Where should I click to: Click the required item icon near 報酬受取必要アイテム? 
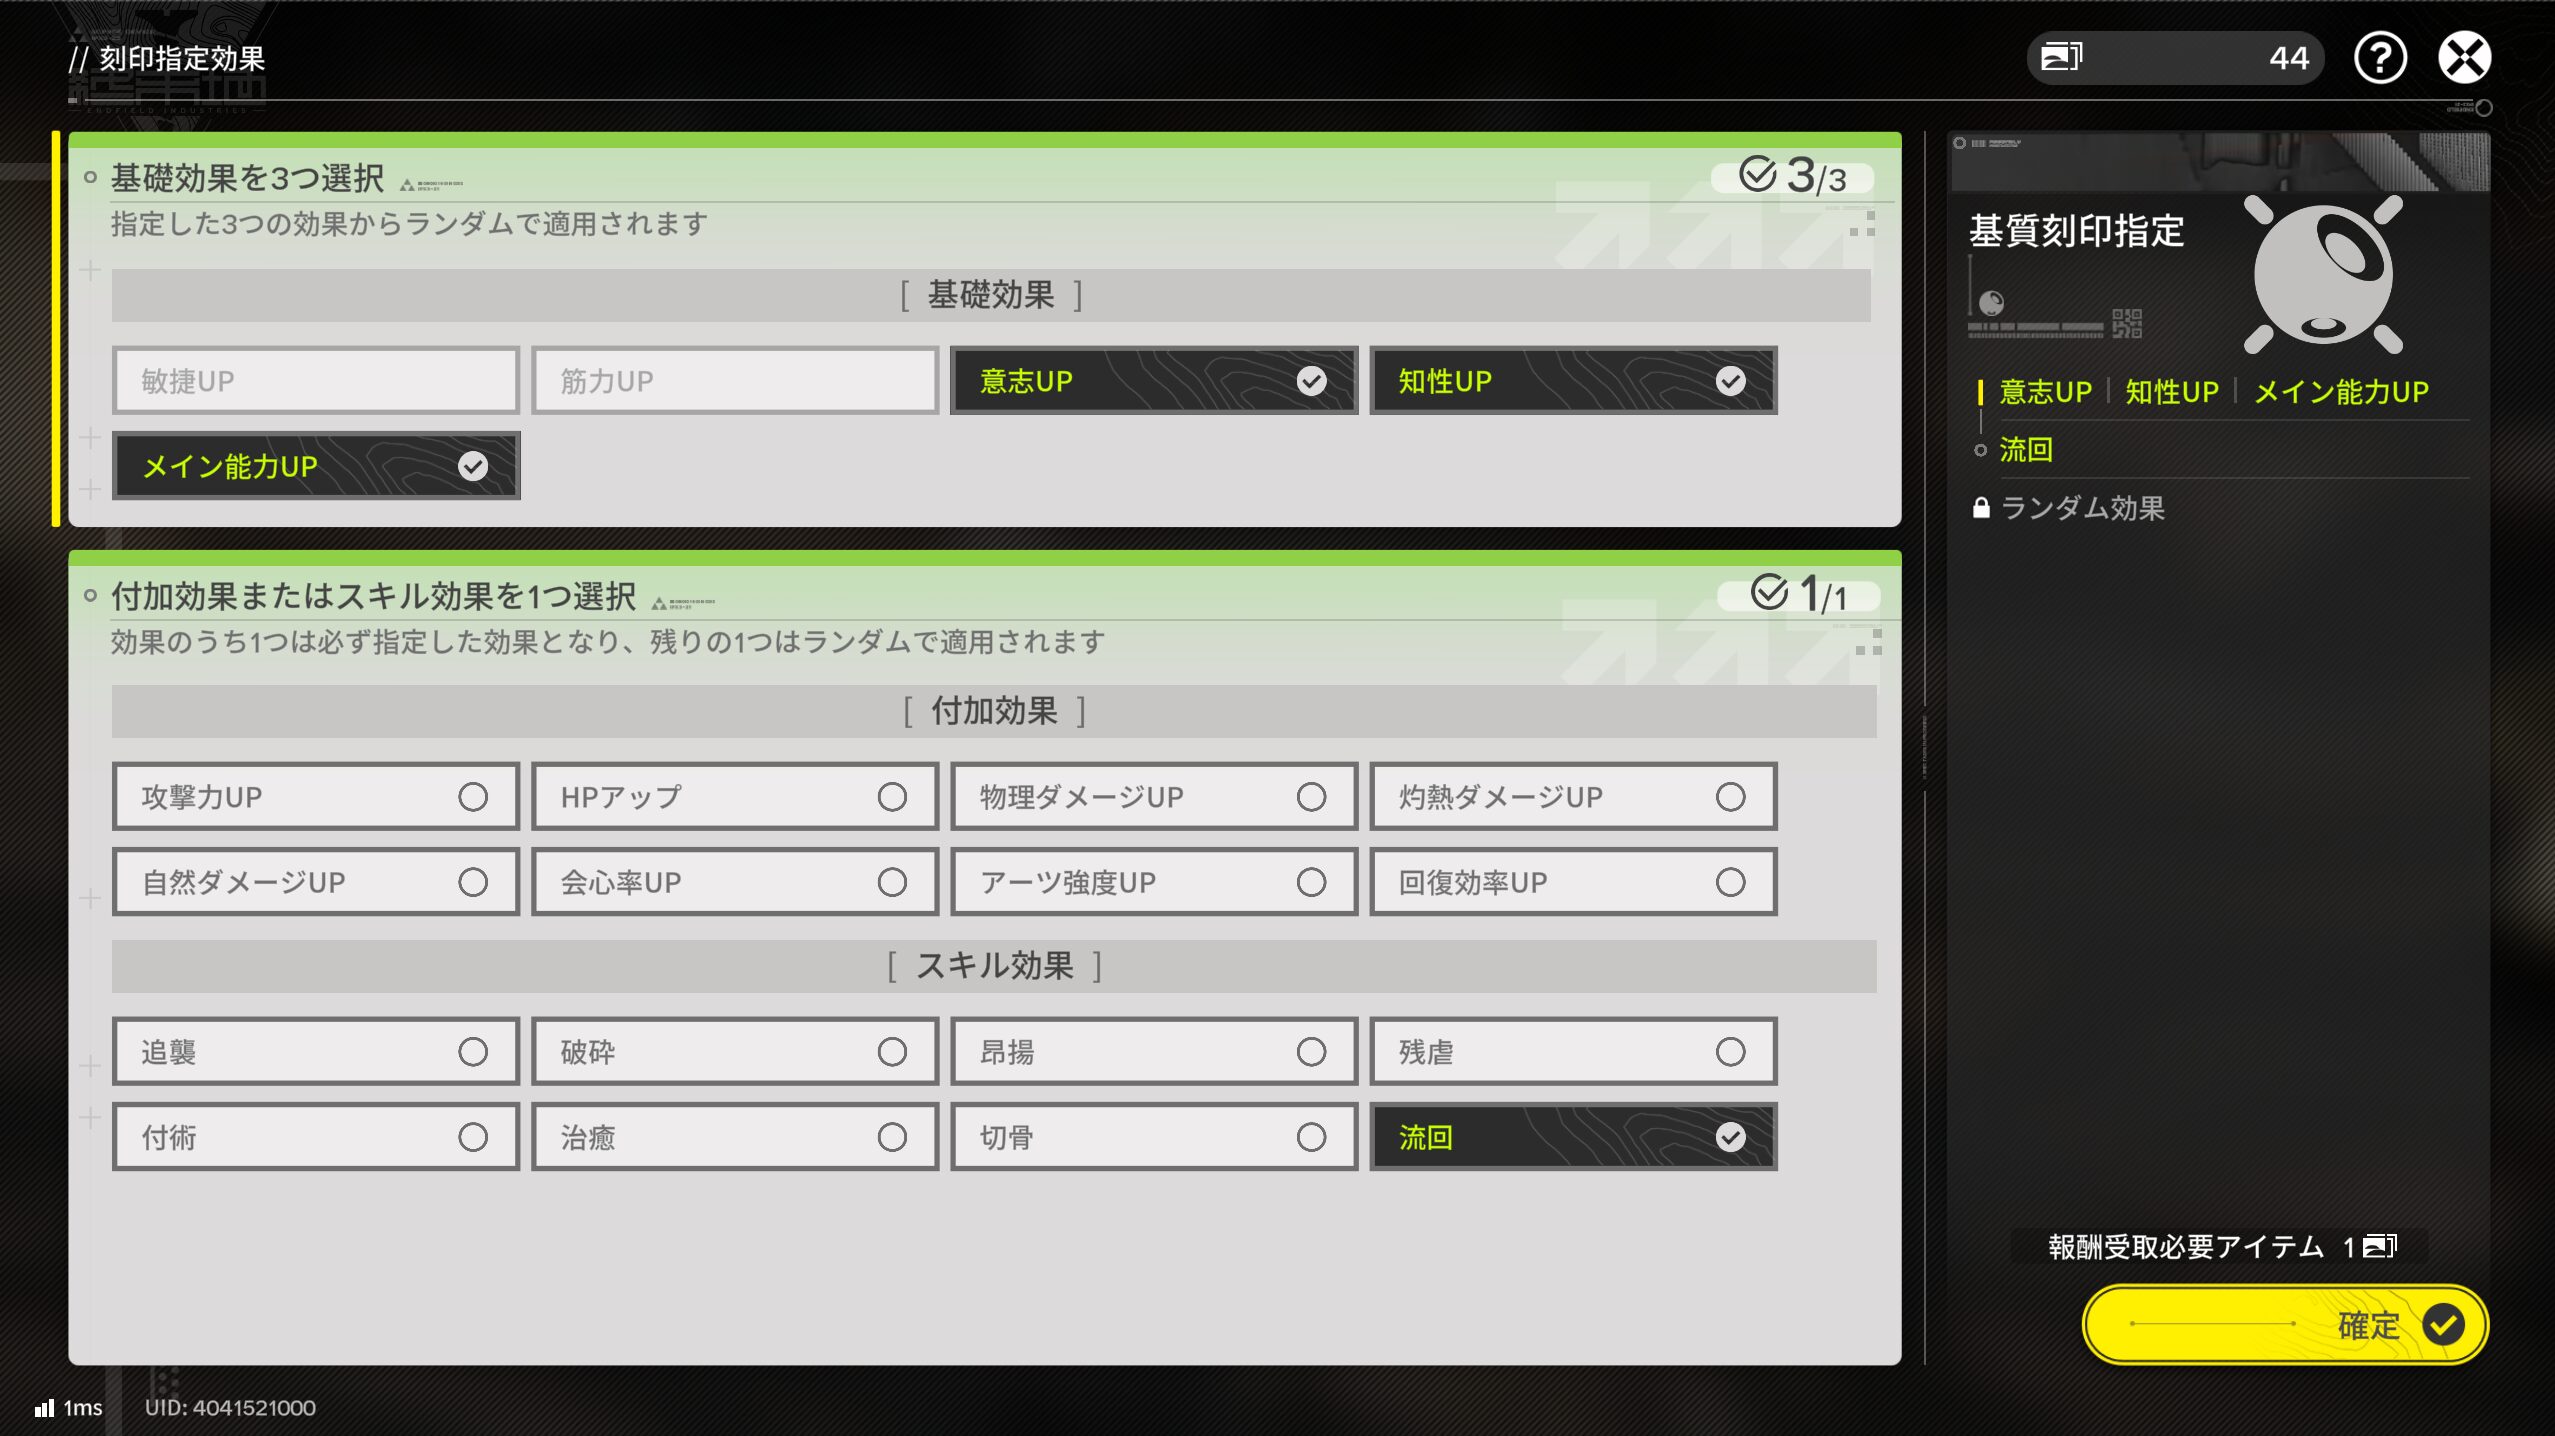2379,1246
